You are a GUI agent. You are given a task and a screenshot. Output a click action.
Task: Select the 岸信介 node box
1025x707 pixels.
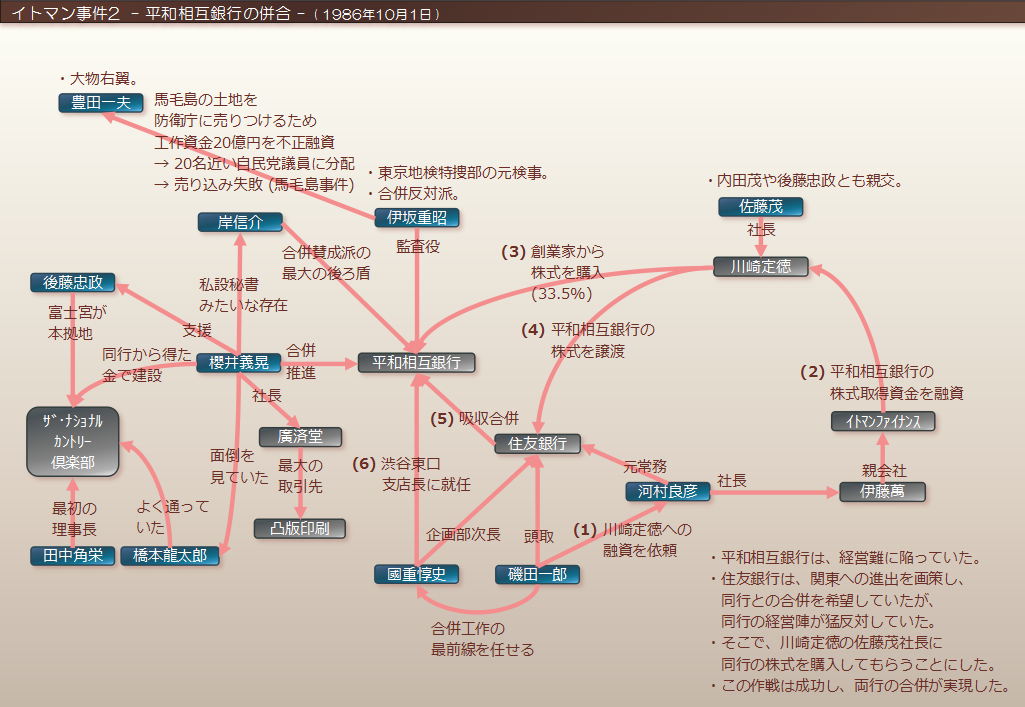[x=240, y=222]
